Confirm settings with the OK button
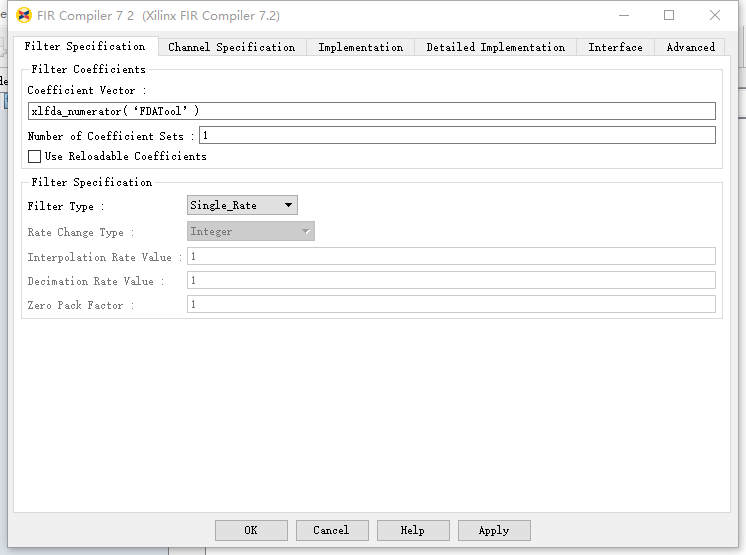 point(251,530)
